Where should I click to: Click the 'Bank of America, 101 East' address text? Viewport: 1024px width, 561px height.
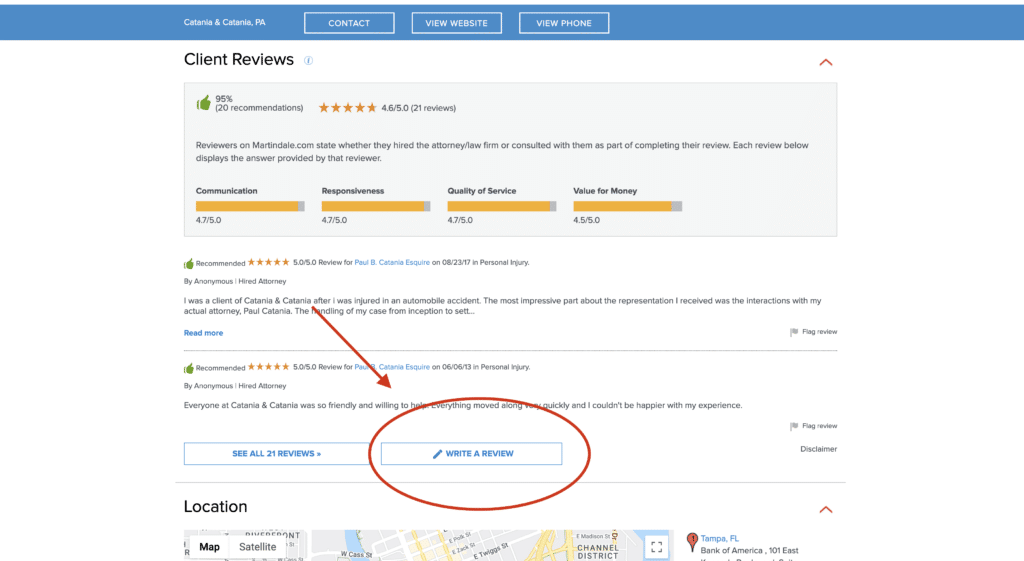click(749, 551)
